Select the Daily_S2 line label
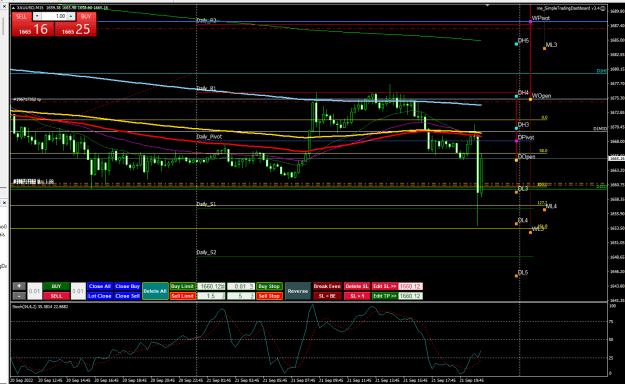The height and width of the screenshot is (384, 625). 206,252
